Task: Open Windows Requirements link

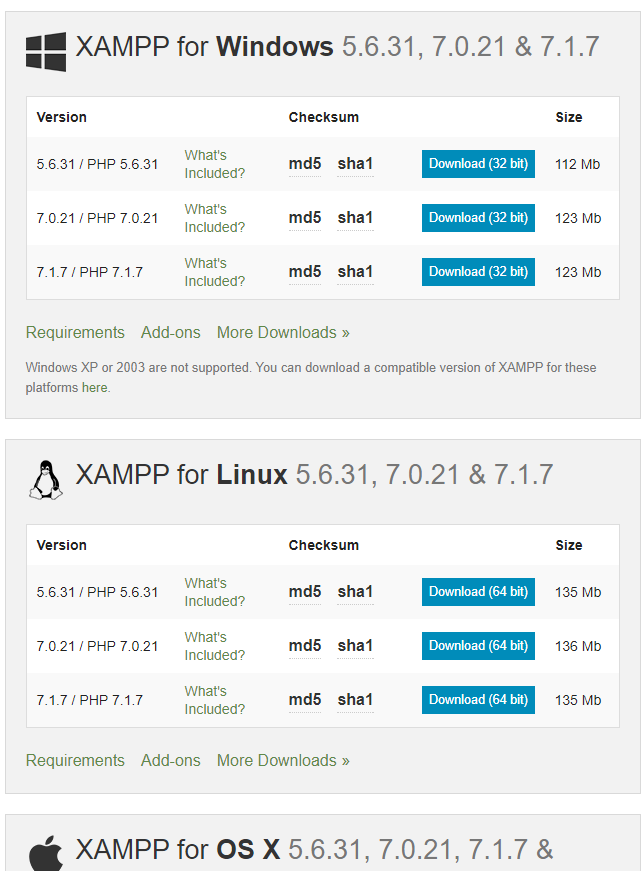Action: (x=75, y=332)
